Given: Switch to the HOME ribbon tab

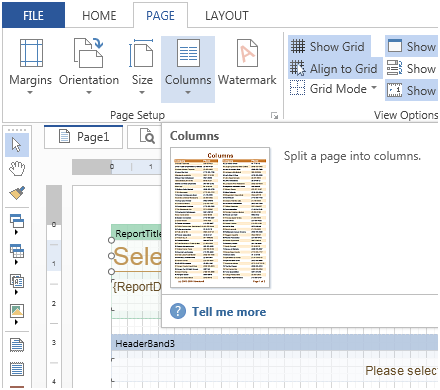Looking at the screenshot, I should click(99, 16).
